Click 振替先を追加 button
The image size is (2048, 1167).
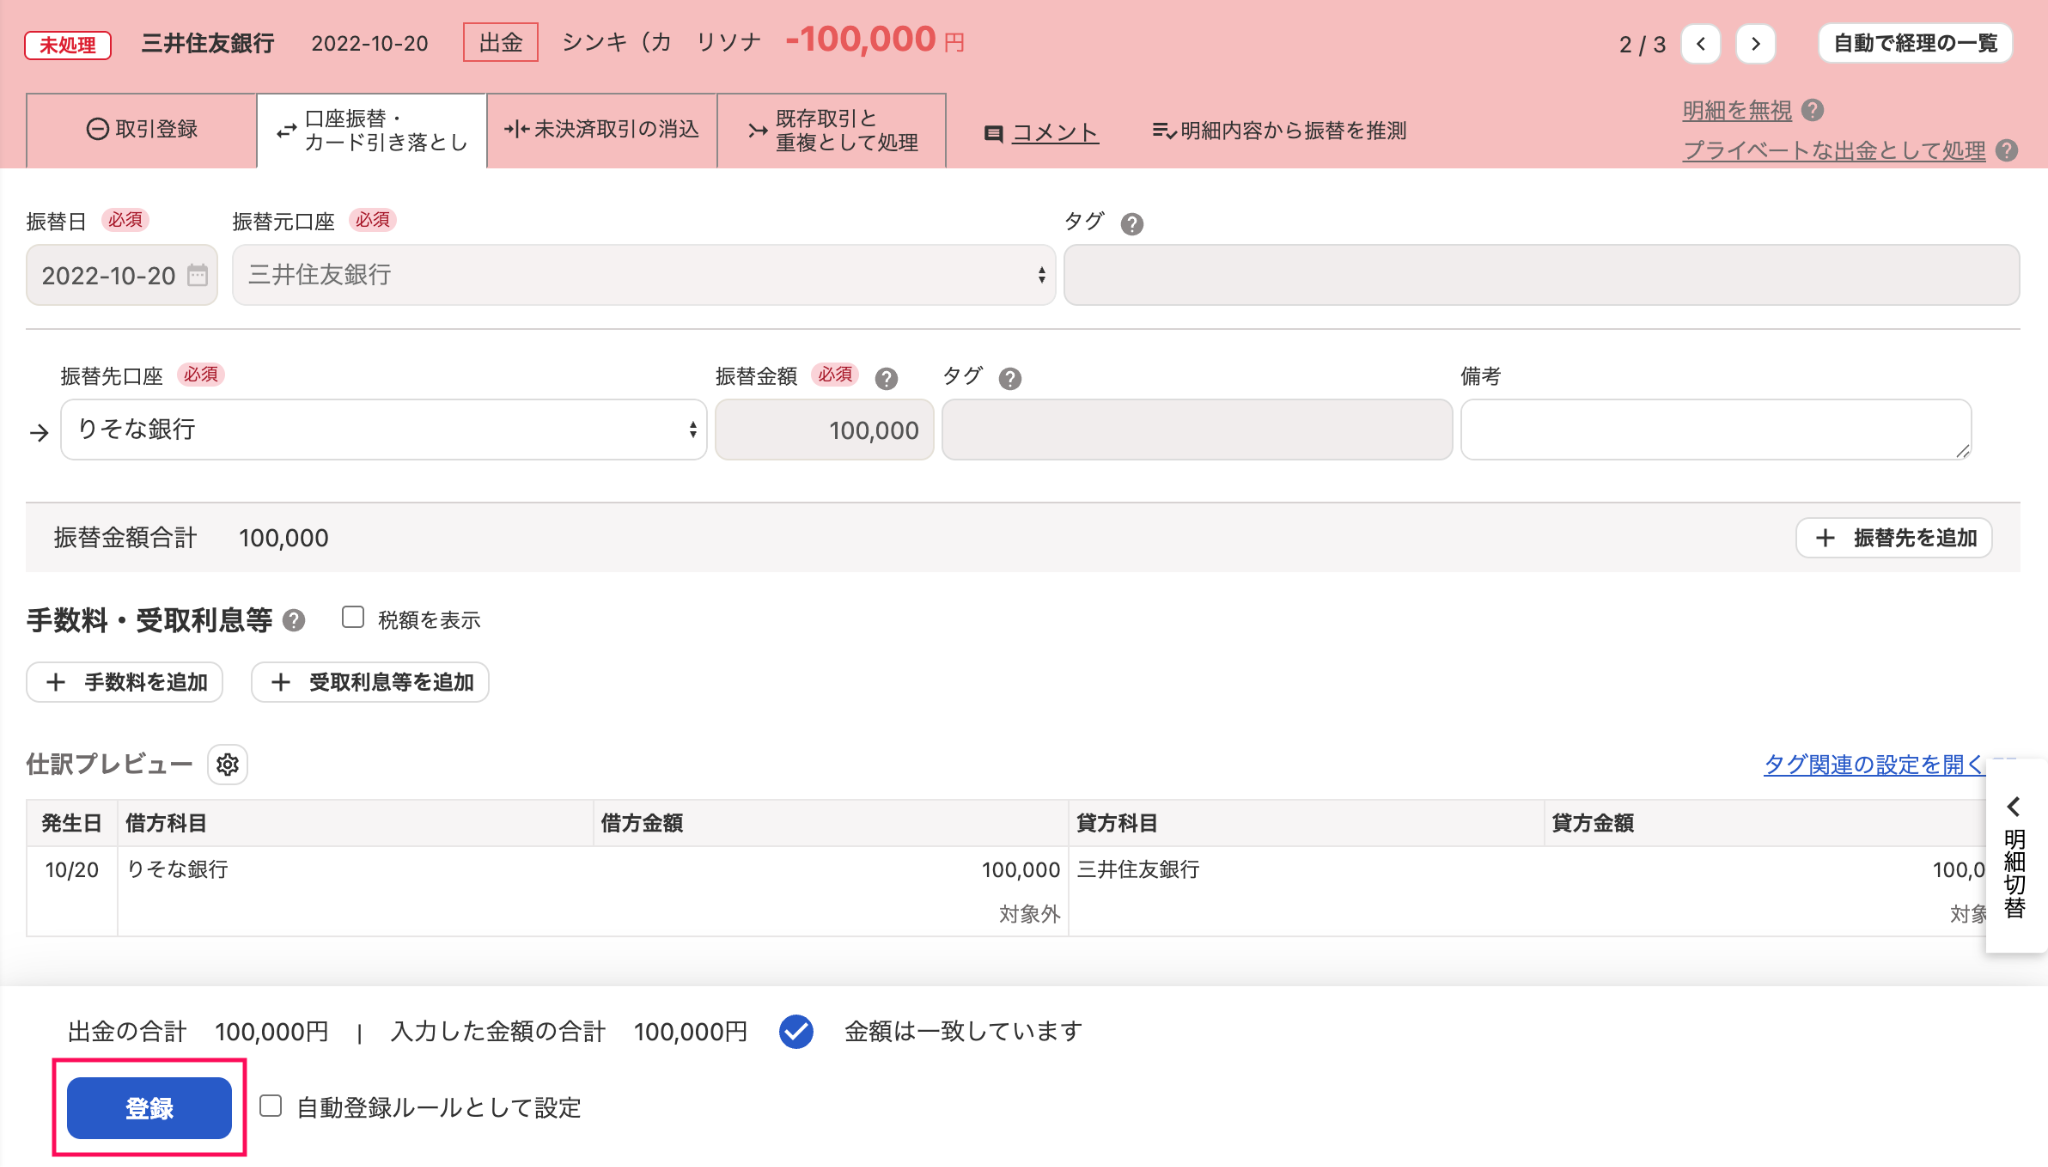pyautogui.click(x=1894, y=538)
